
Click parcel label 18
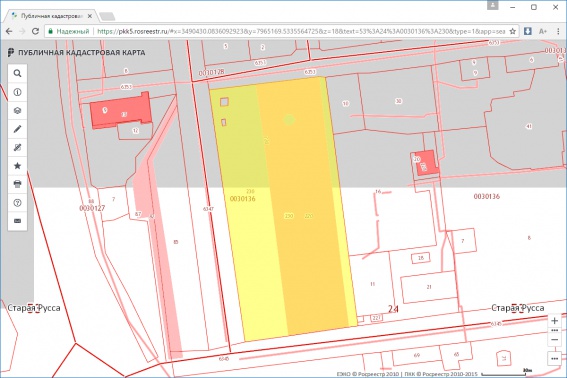pyautogui.click(x=421, y=258)
